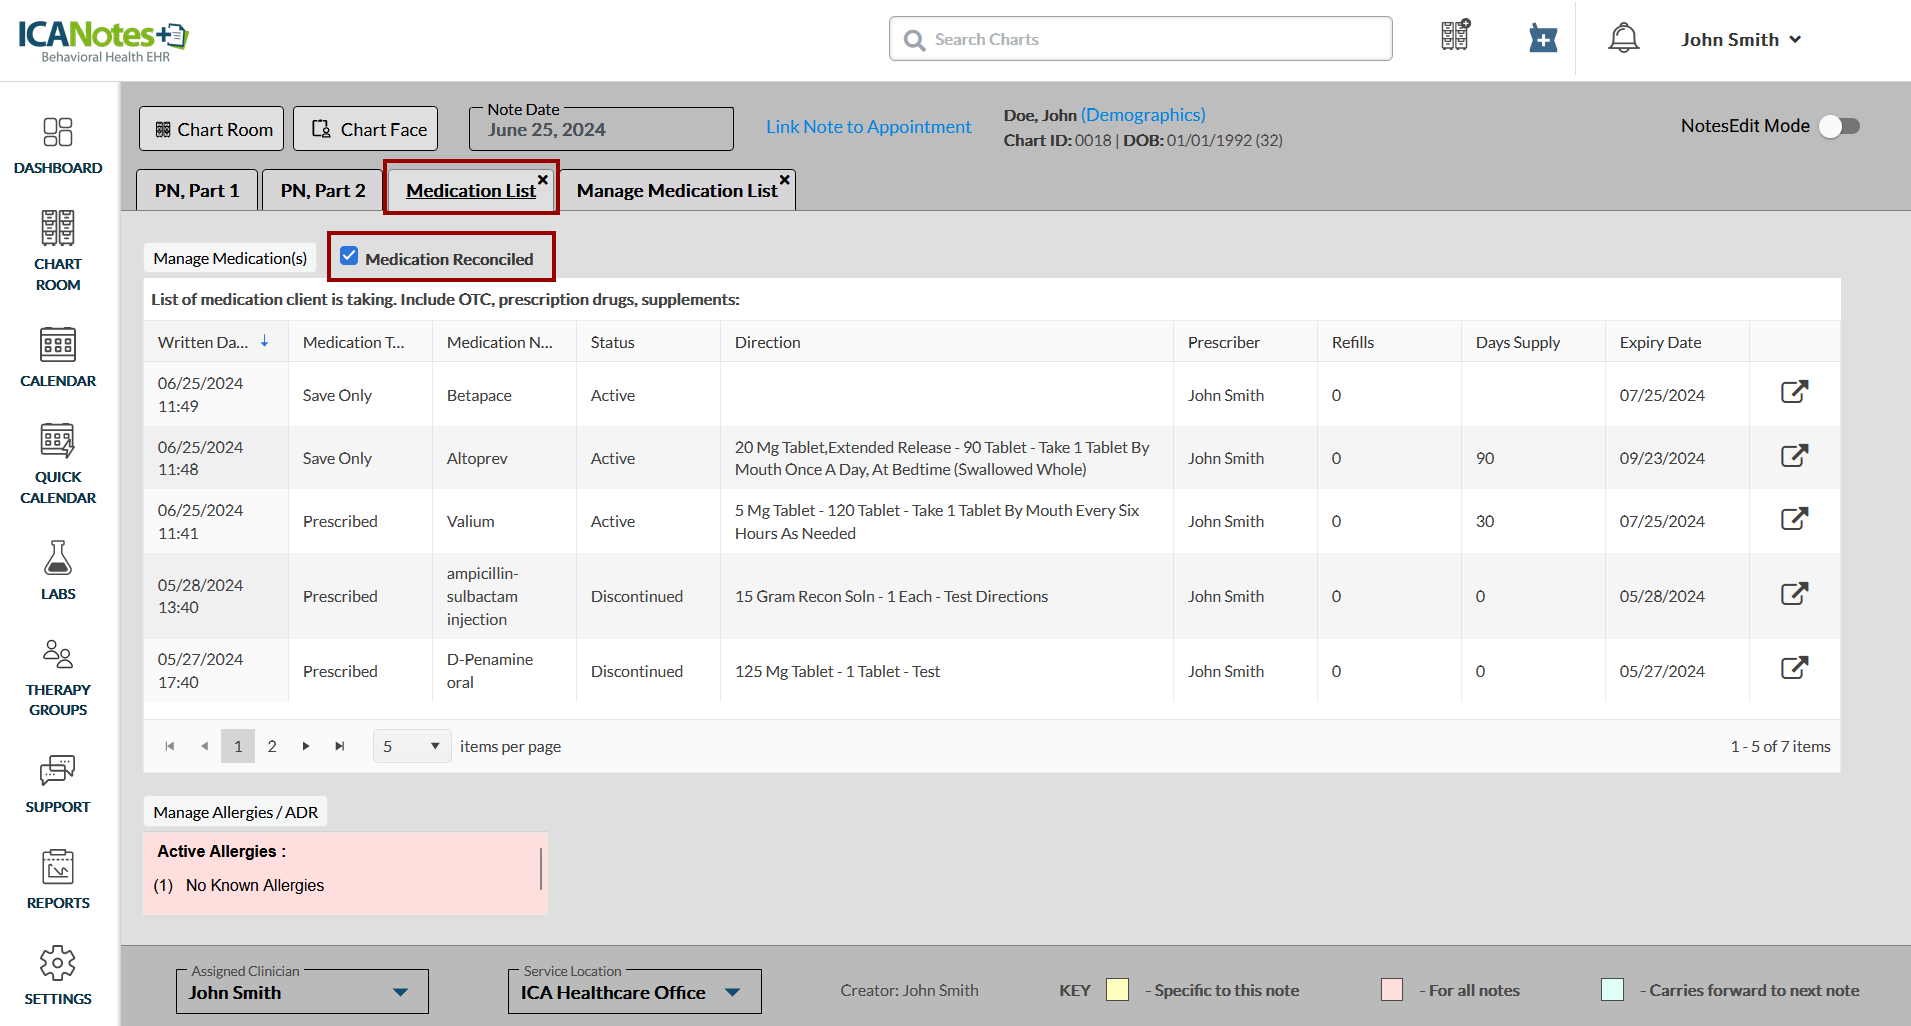
Task: Toggle the NotesEdit Mode switch
Action: point(1838,126)
